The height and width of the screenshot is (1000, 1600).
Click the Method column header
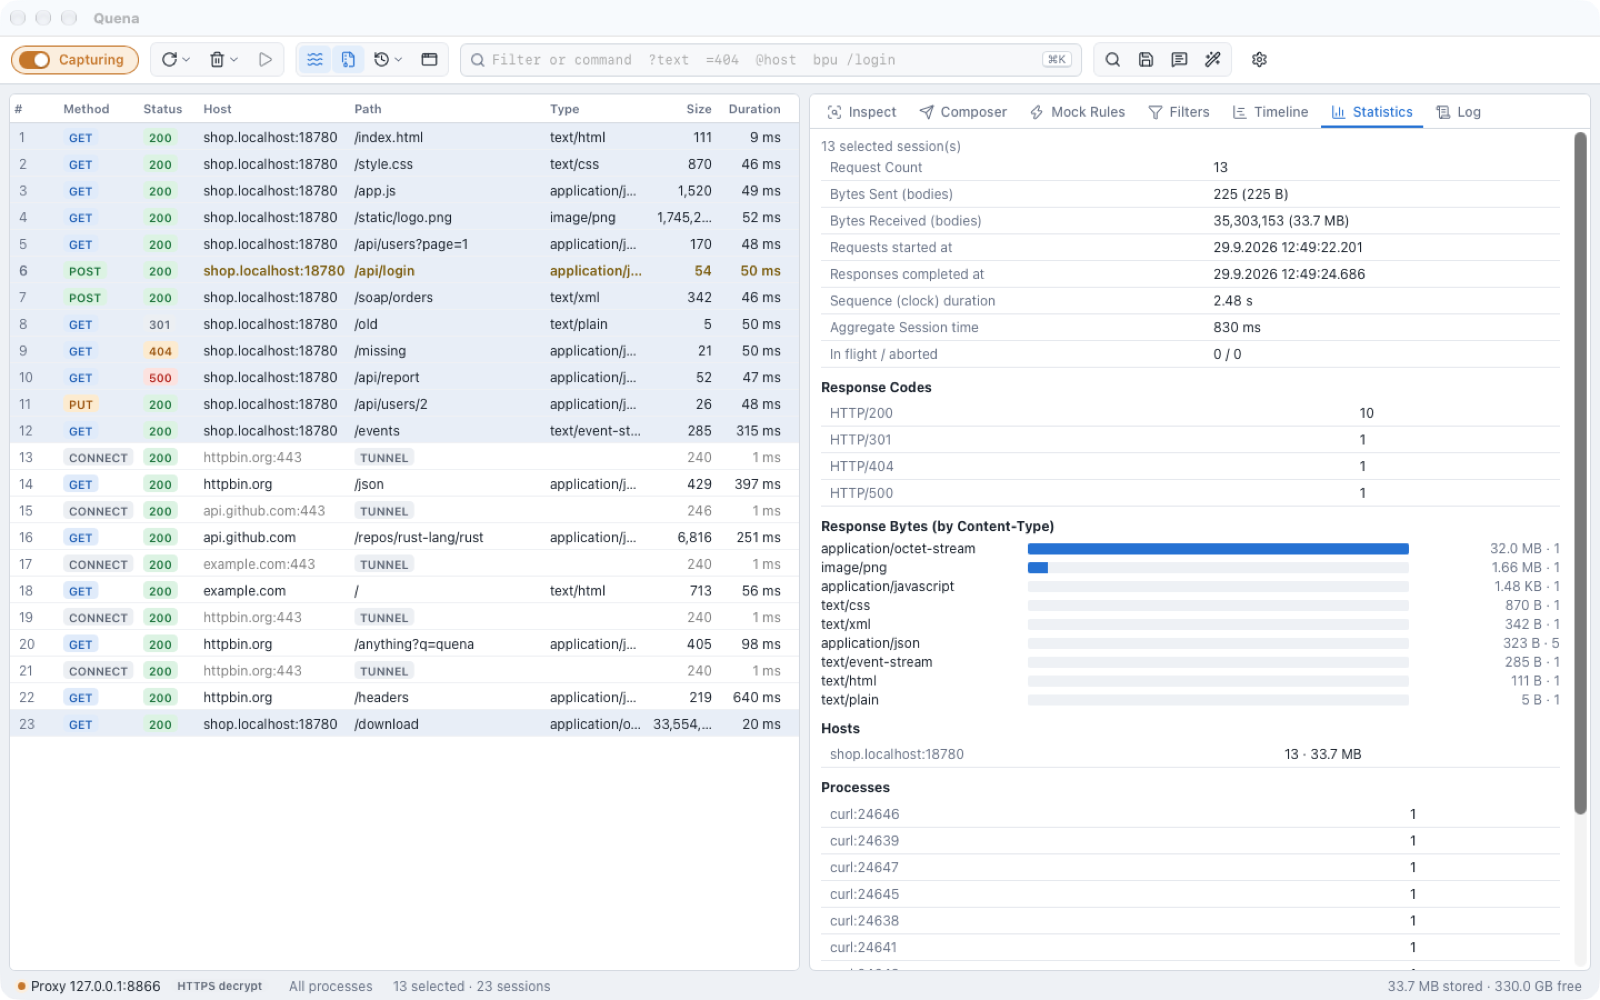(86, 109)
